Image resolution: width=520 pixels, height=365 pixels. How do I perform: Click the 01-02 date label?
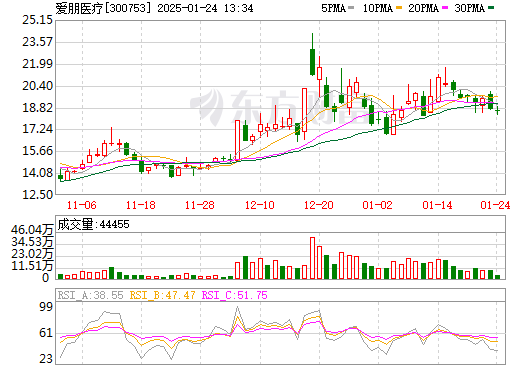(x=378, y=205)
